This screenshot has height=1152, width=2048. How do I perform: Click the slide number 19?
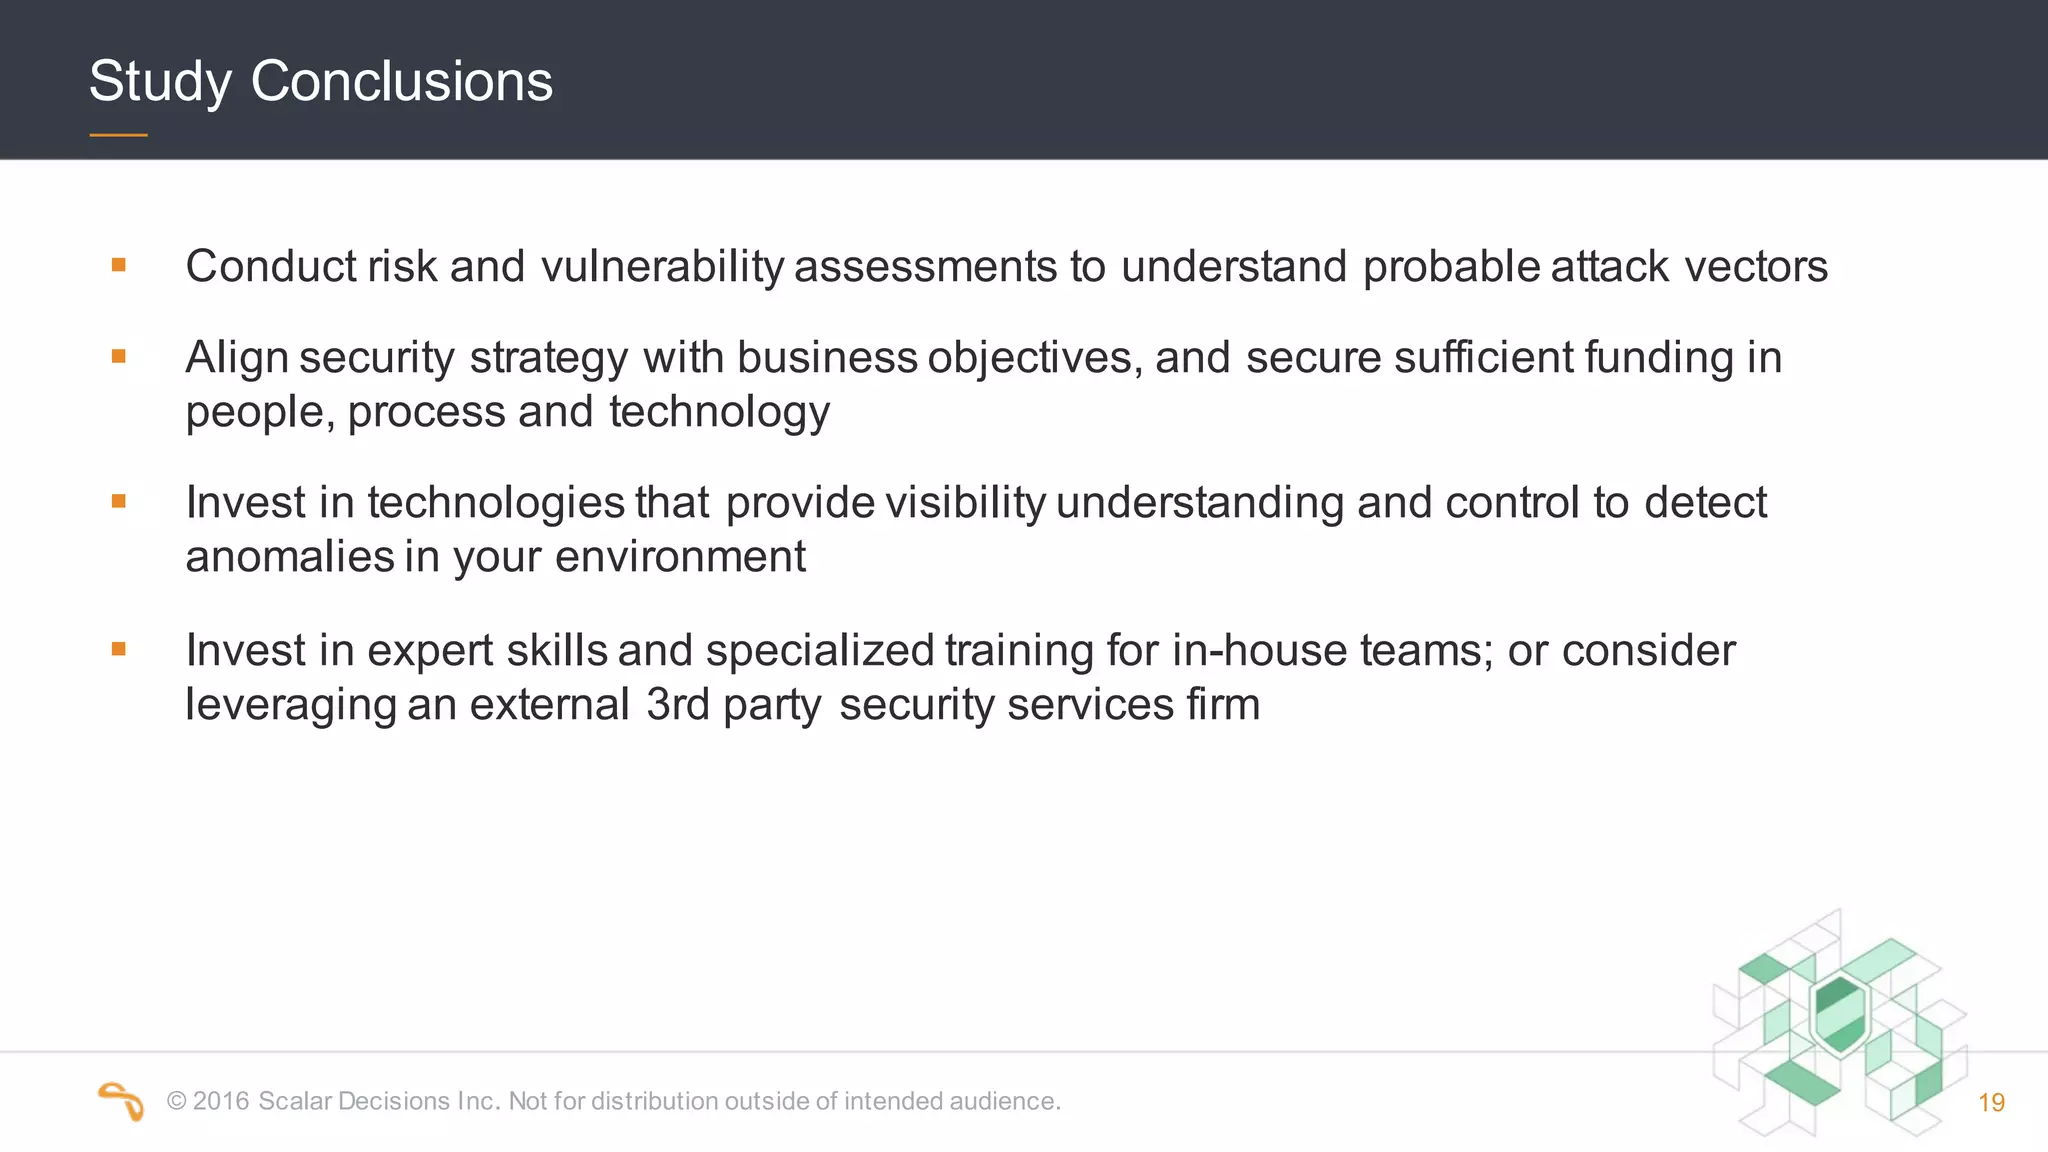point(1991,1103)
